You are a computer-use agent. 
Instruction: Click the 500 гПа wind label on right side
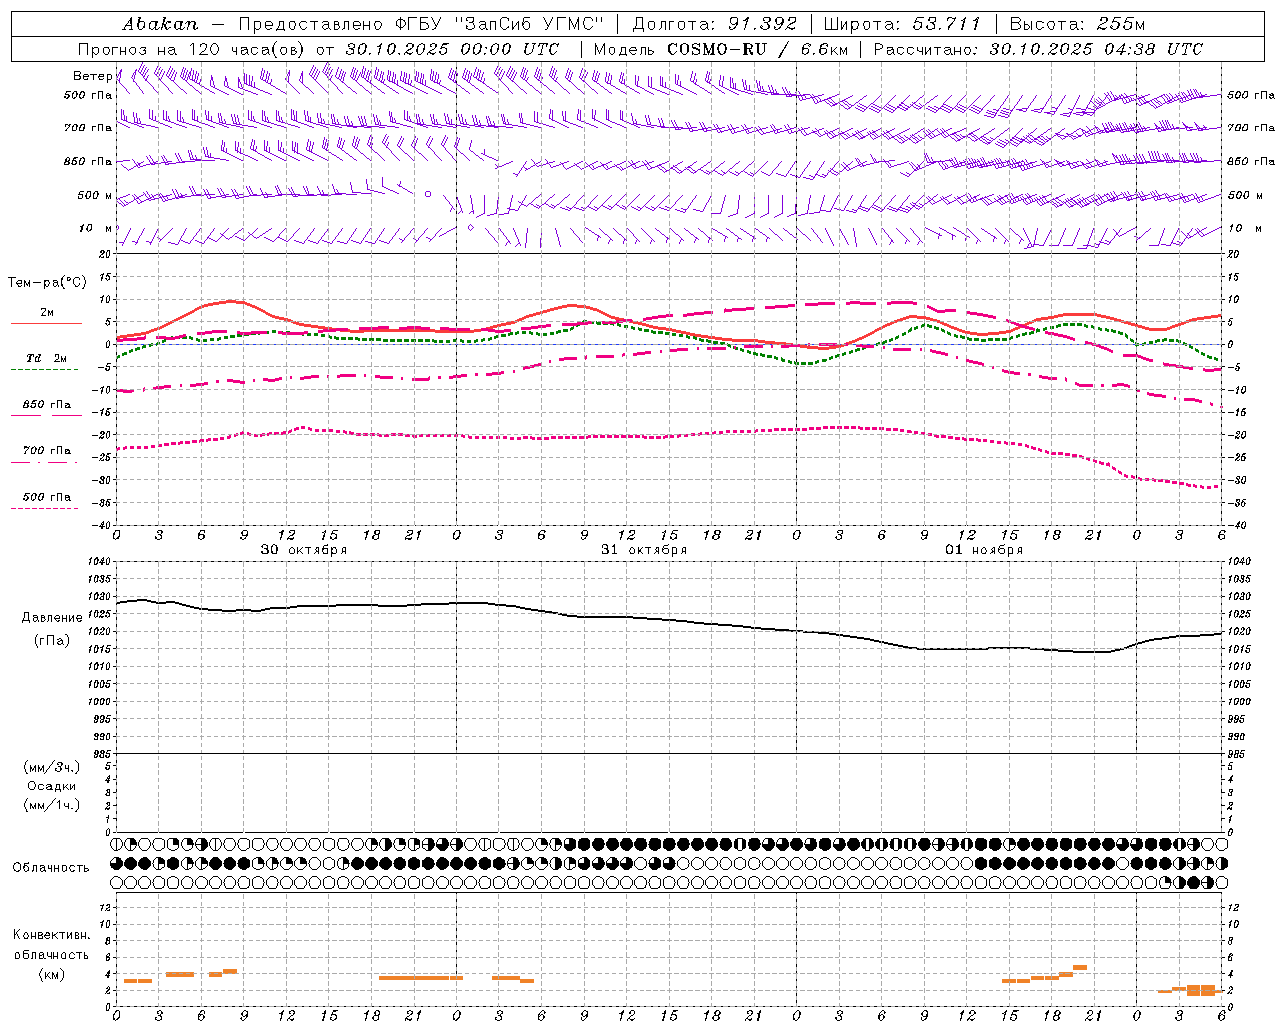point(1251,95)
